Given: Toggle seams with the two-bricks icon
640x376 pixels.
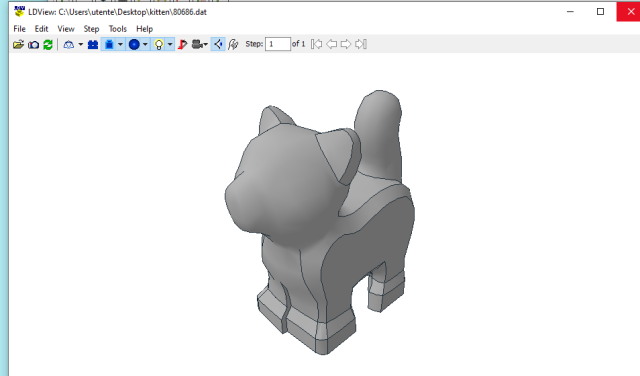Looking at the screenshot, I should pos(93,44).
